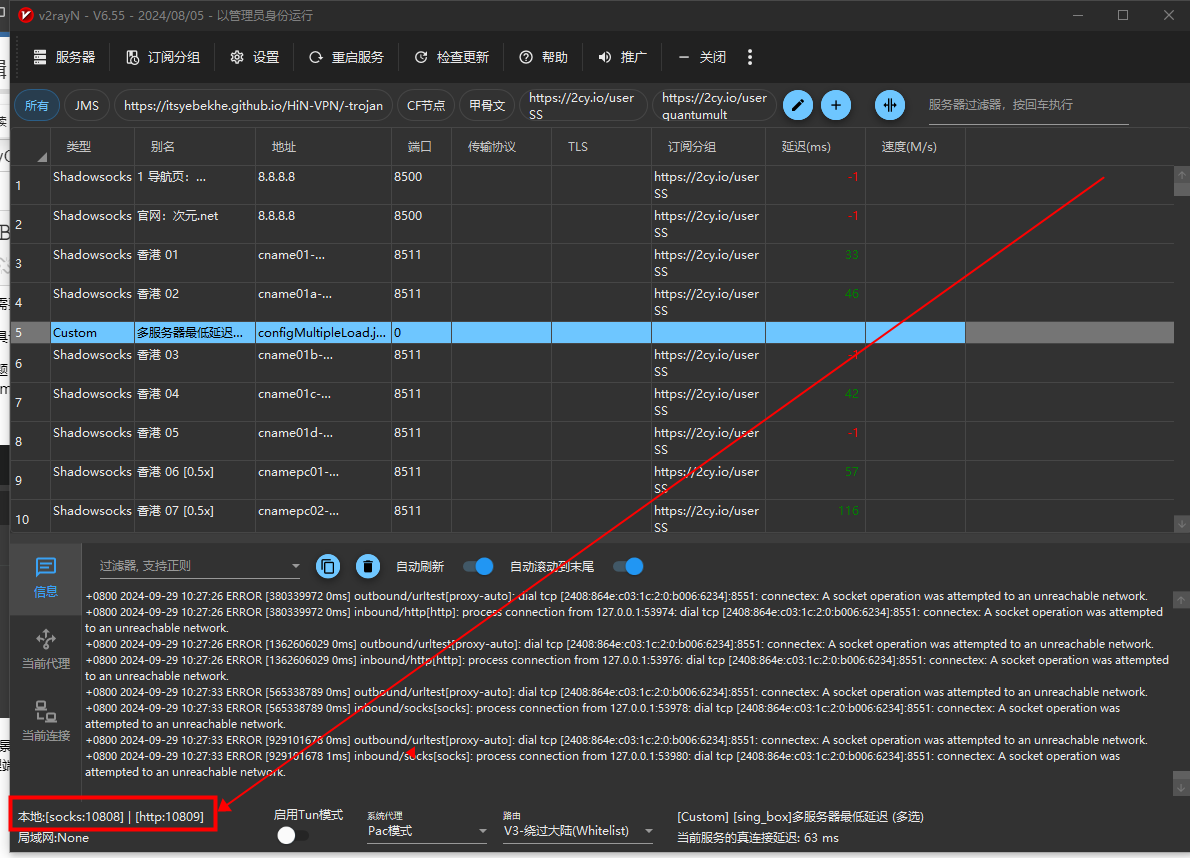This screenshot has height=858, width=1190.
Task: Open the 当前代理 panel icon
Action: [46, 649]
